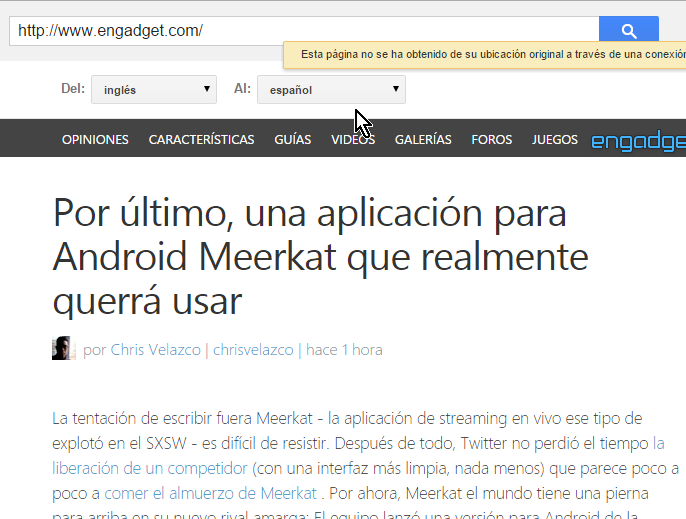This screenshot has width=686, height=519.
Task: Open Chris Velazco's author page
Action: click(155, 350)
